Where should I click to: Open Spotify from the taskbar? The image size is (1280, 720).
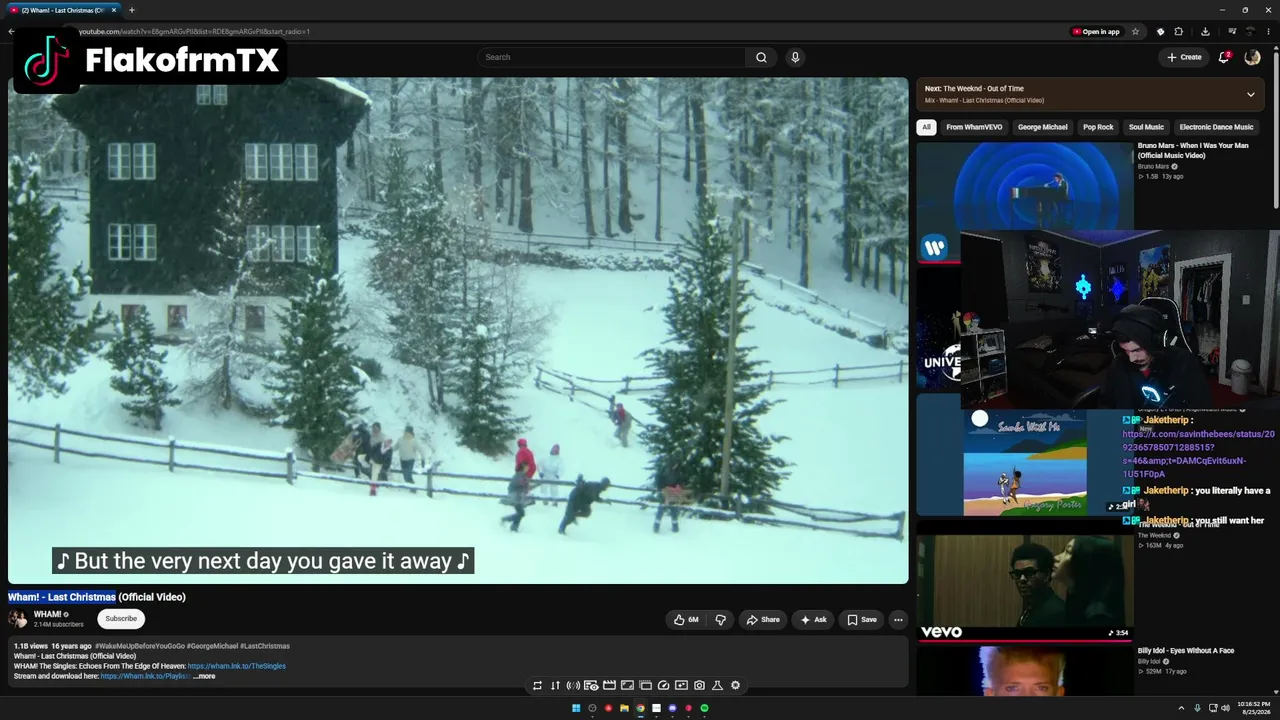(x=704, y=708)
